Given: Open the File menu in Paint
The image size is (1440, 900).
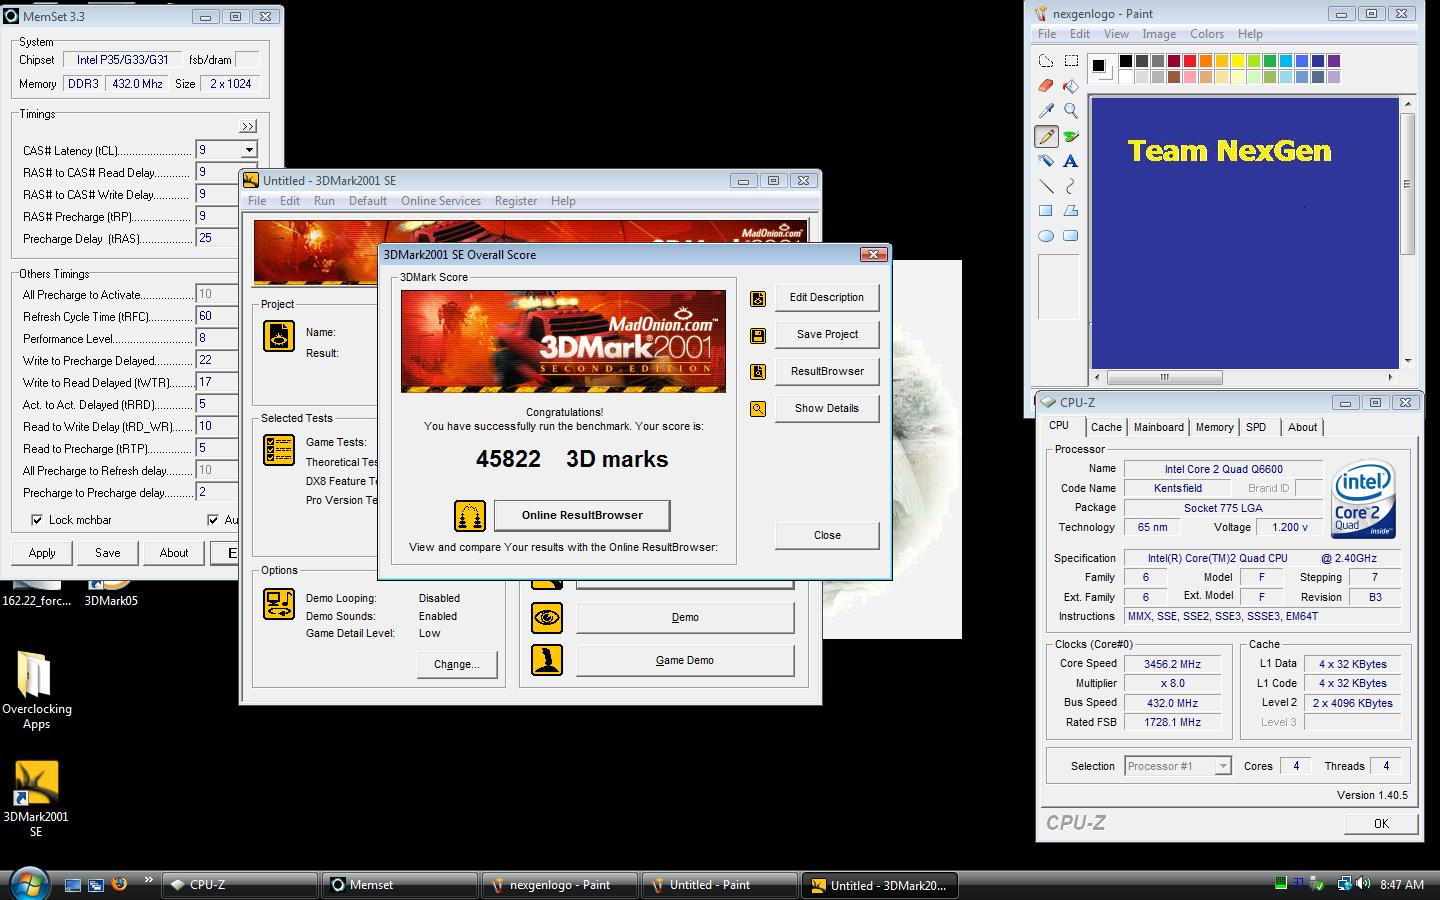Looking at the screenshot, I should click(1047, 34).
